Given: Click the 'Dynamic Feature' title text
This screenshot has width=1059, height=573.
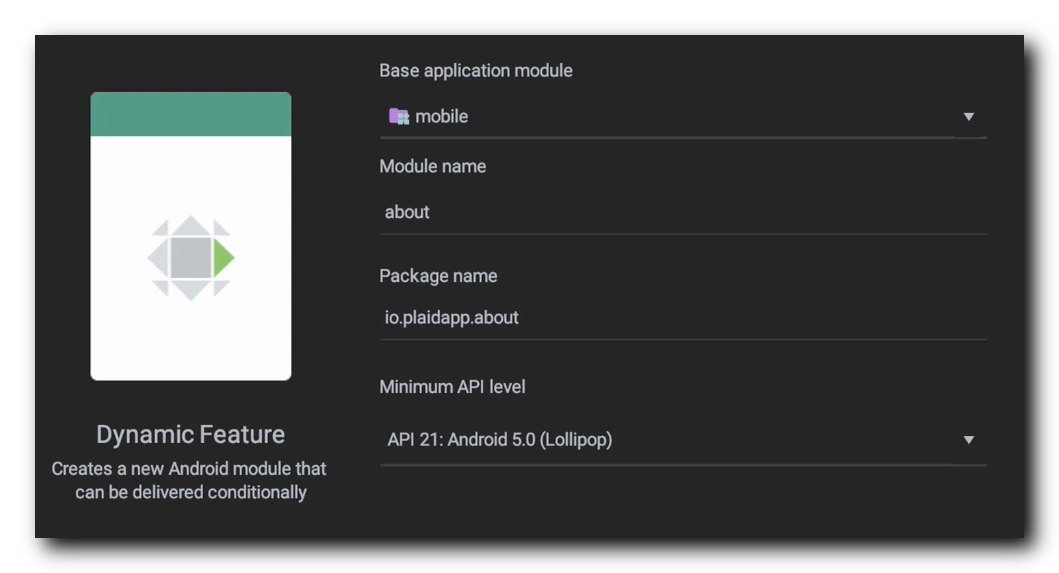Looking at the screenshot, I should point(190,434).
